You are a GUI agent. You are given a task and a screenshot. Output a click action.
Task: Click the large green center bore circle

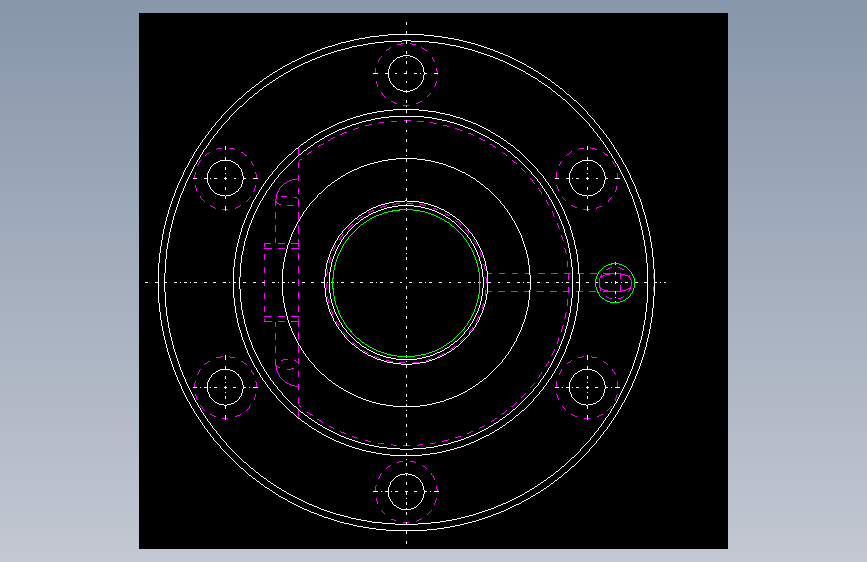pos(406,283)
